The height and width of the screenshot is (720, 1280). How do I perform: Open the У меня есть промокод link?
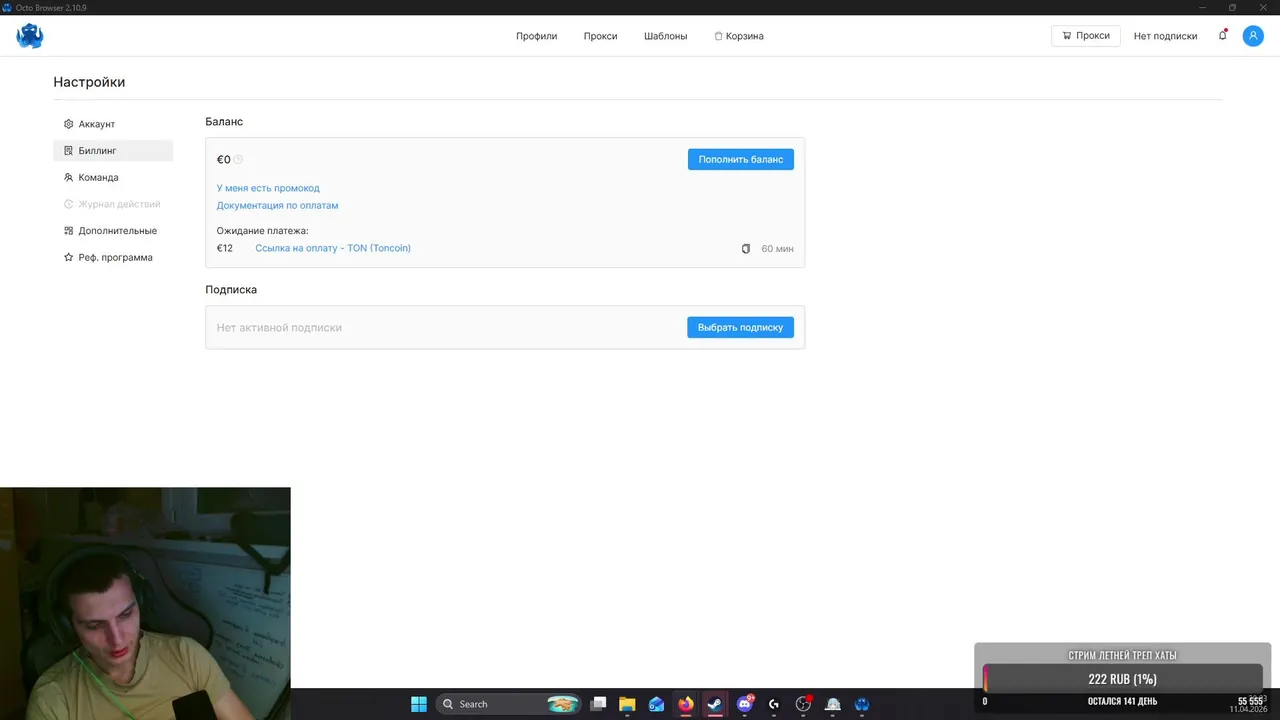(x=268, y=188)
